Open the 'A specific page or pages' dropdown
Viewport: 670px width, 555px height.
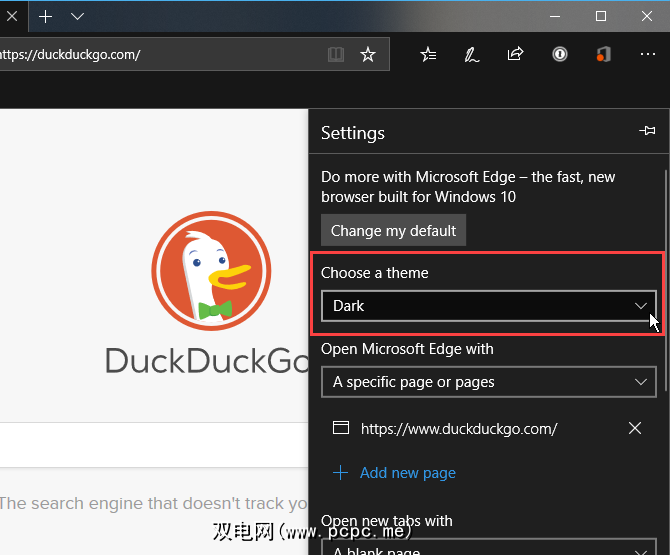point(488,382)
